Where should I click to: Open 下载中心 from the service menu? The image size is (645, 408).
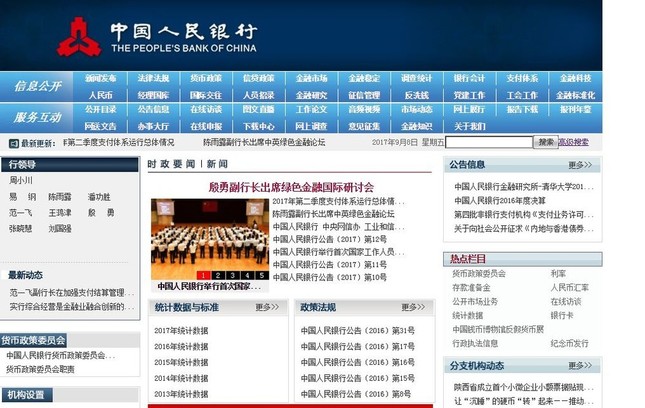(x=258, y=127)
